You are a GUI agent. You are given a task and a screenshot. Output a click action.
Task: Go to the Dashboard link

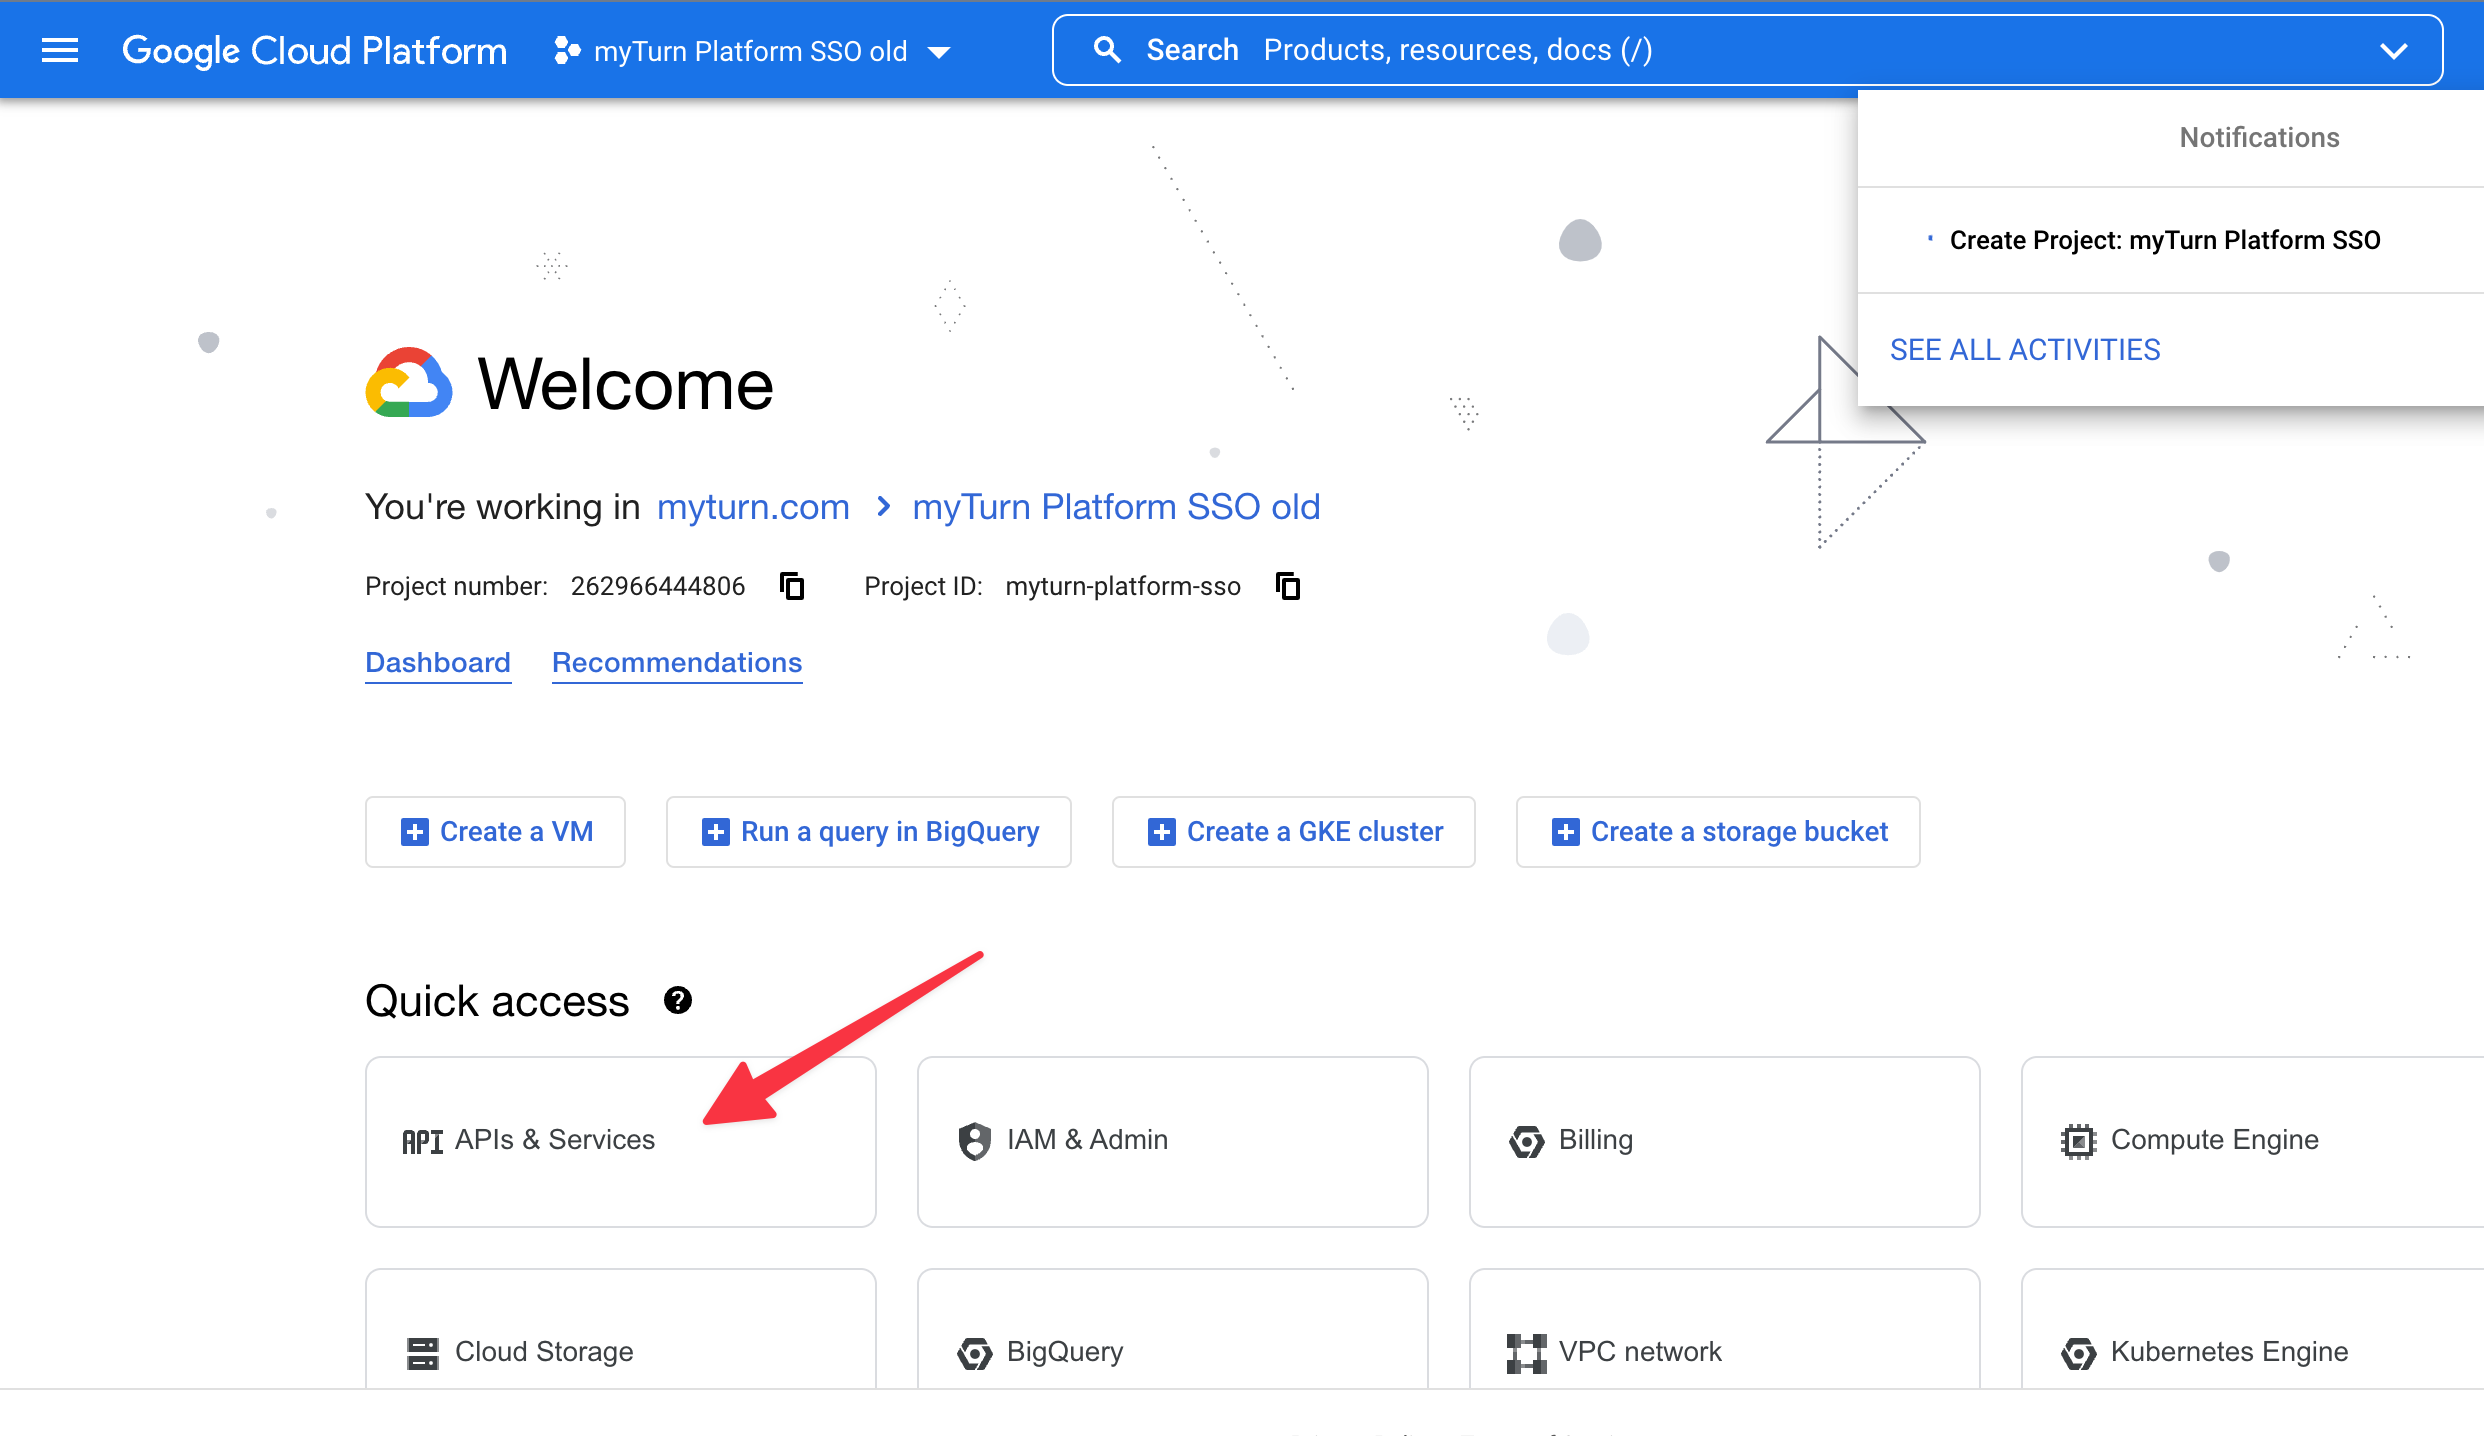click(438, 663)
